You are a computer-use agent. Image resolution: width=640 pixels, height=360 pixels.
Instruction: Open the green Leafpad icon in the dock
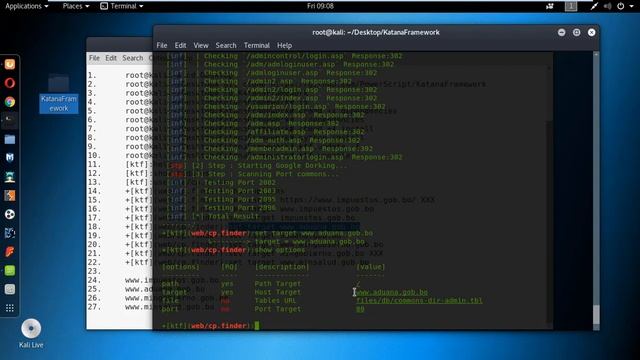[x=10, y=270]
